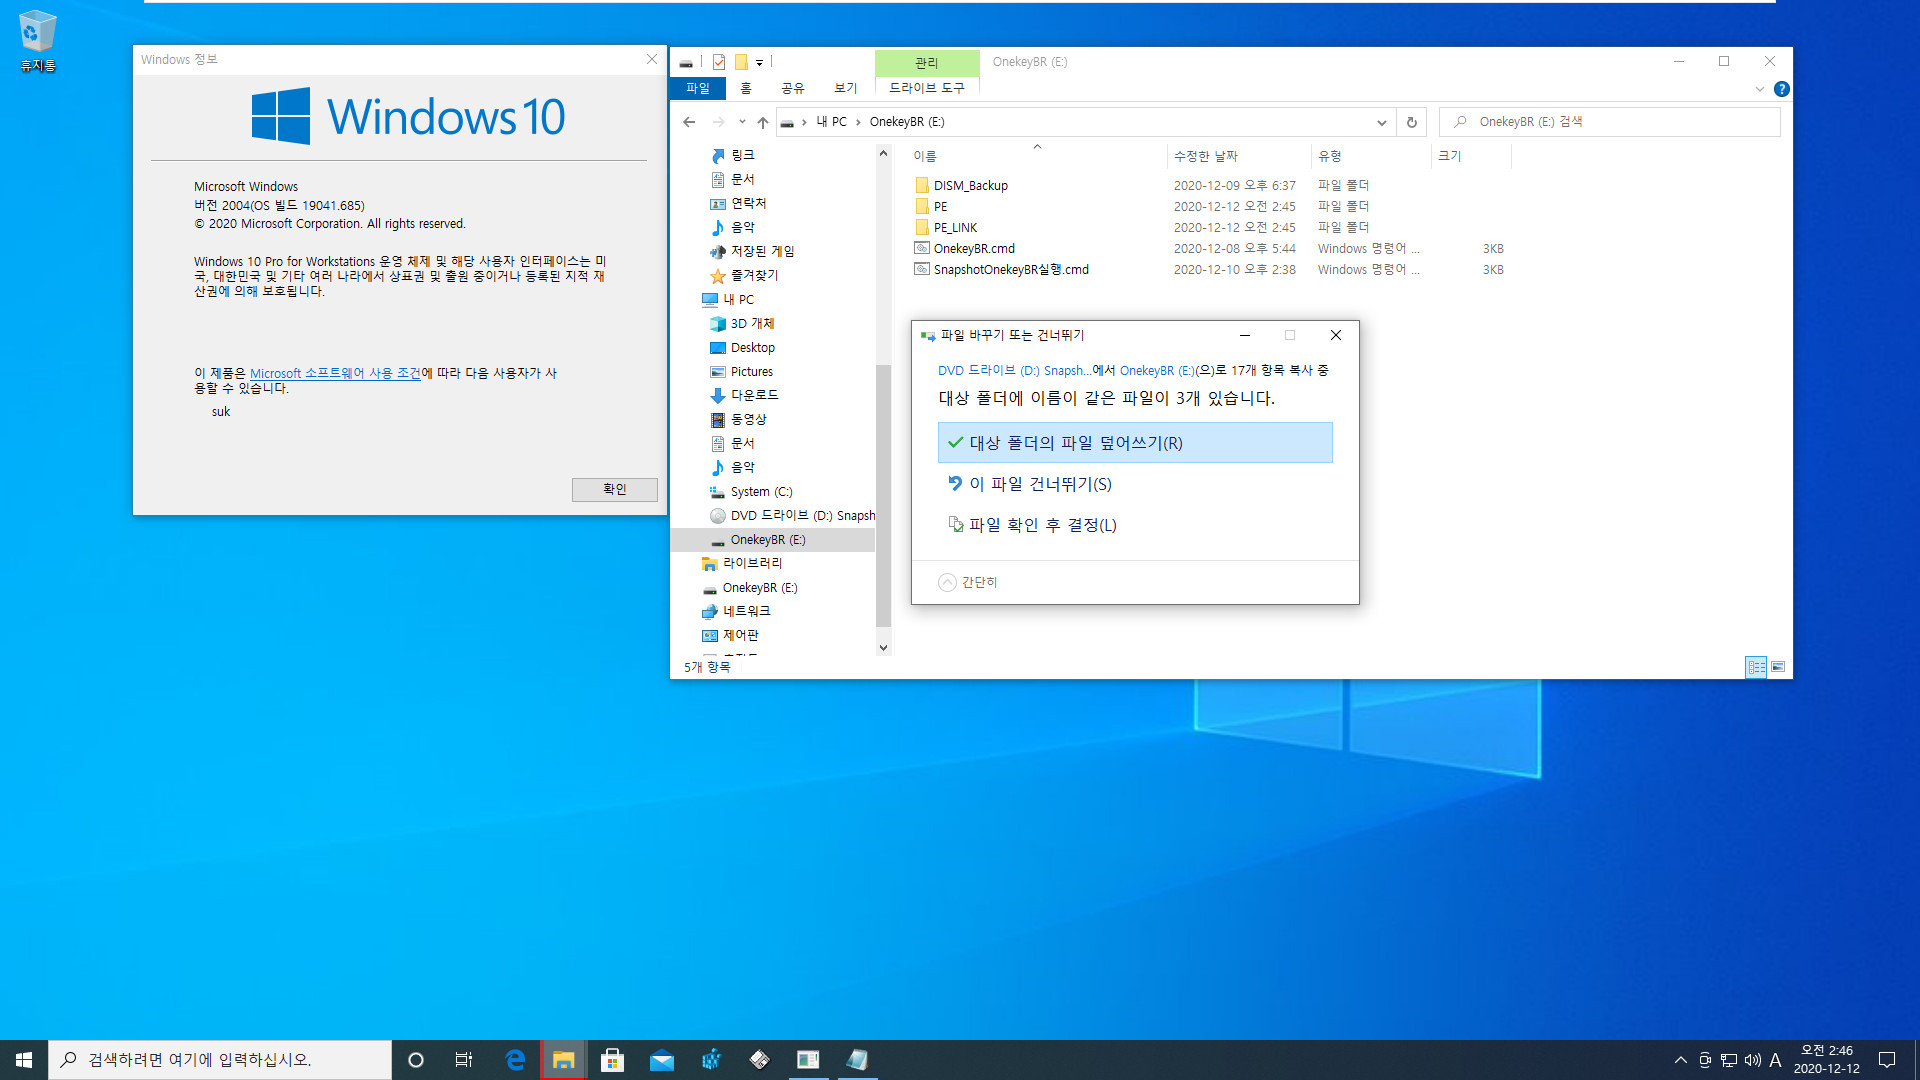This screenshot has height=1080, width=1920.
Task: Click the network tray icon
Action: [1729, 1060]
